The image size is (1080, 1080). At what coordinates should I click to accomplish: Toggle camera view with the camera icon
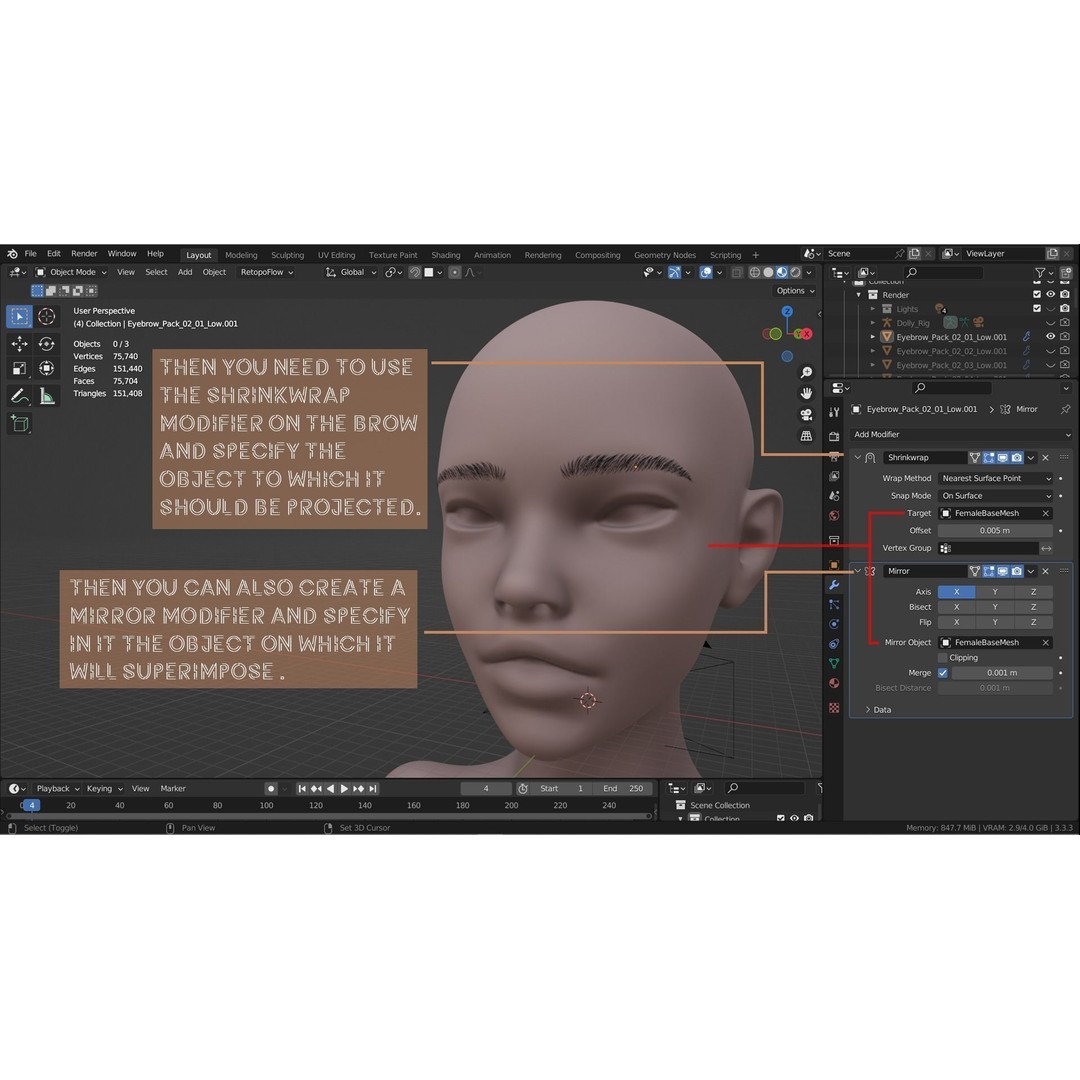point(806,415)
